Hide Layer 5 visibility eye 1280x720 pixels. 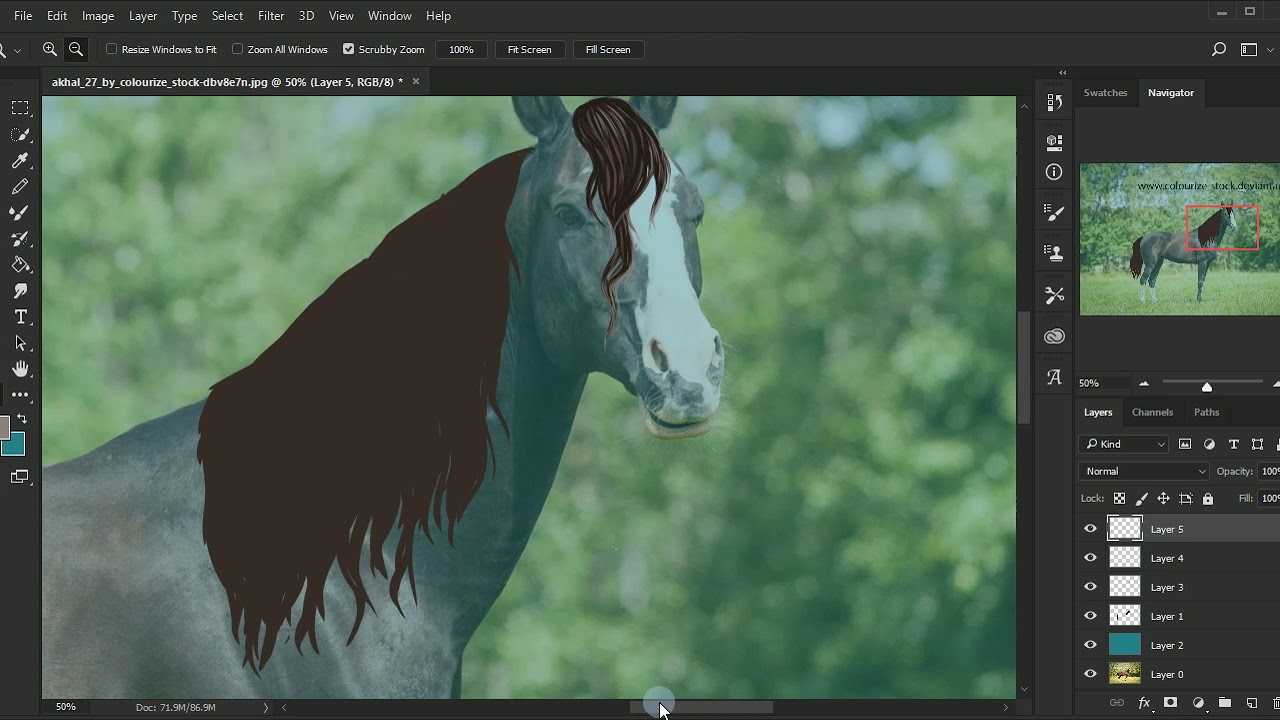tap(1090, 529)
